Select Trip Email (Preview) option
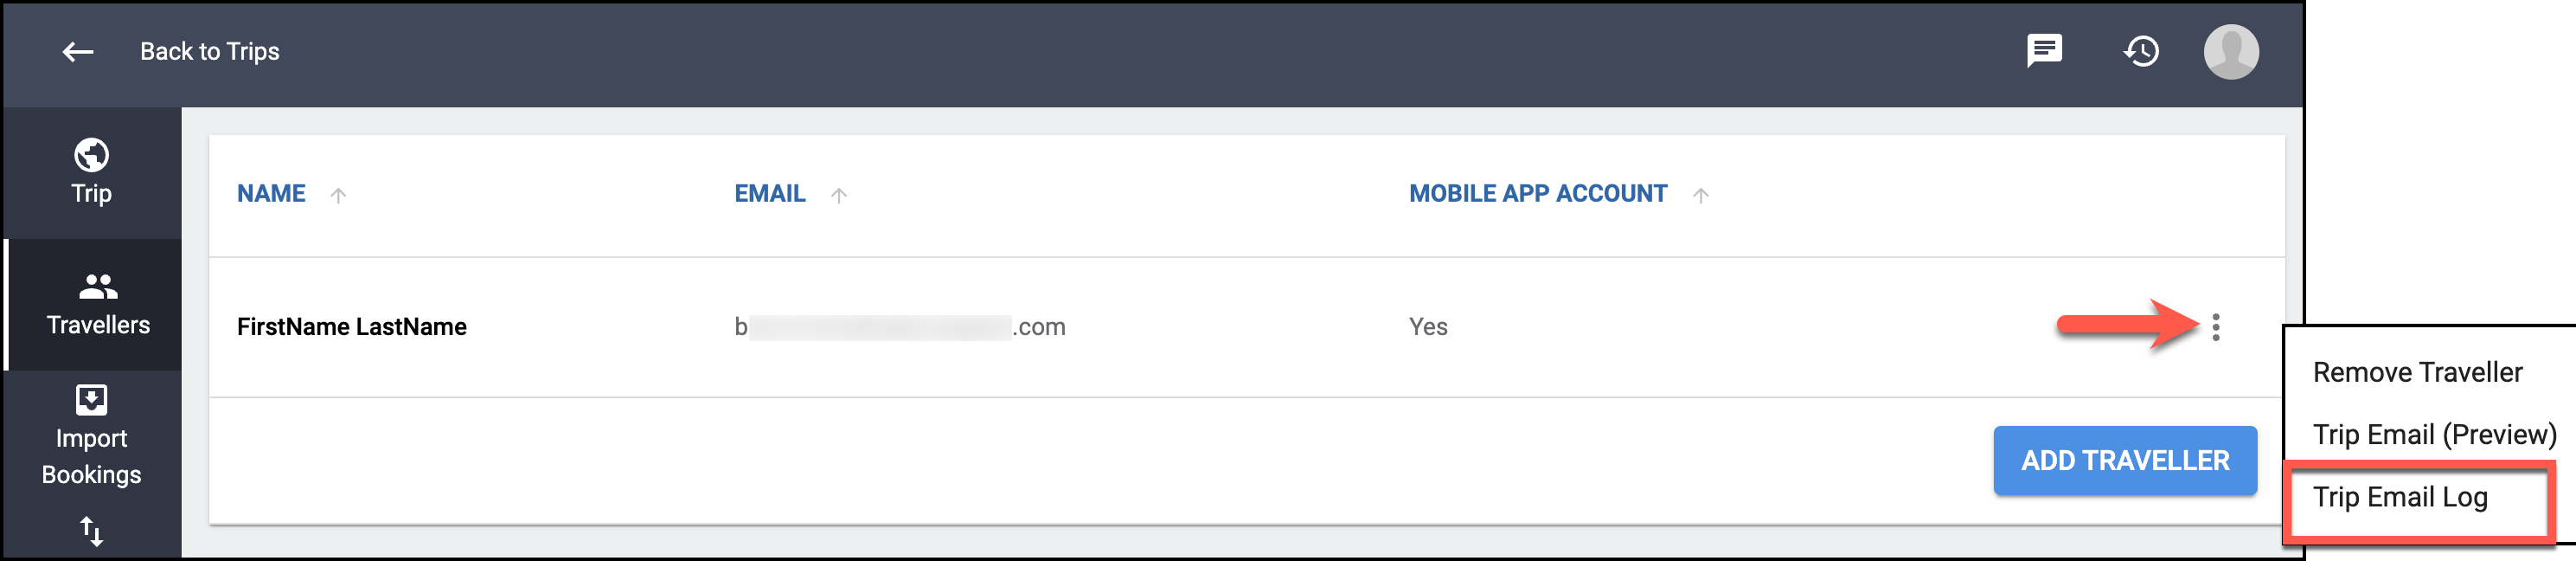The image size is (2576, 561). (2434, 435)
